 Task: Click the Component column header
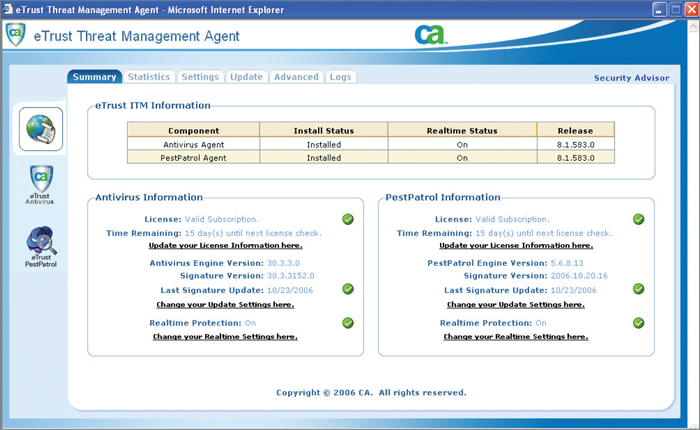pyautogui.click(x=193, y=130)
